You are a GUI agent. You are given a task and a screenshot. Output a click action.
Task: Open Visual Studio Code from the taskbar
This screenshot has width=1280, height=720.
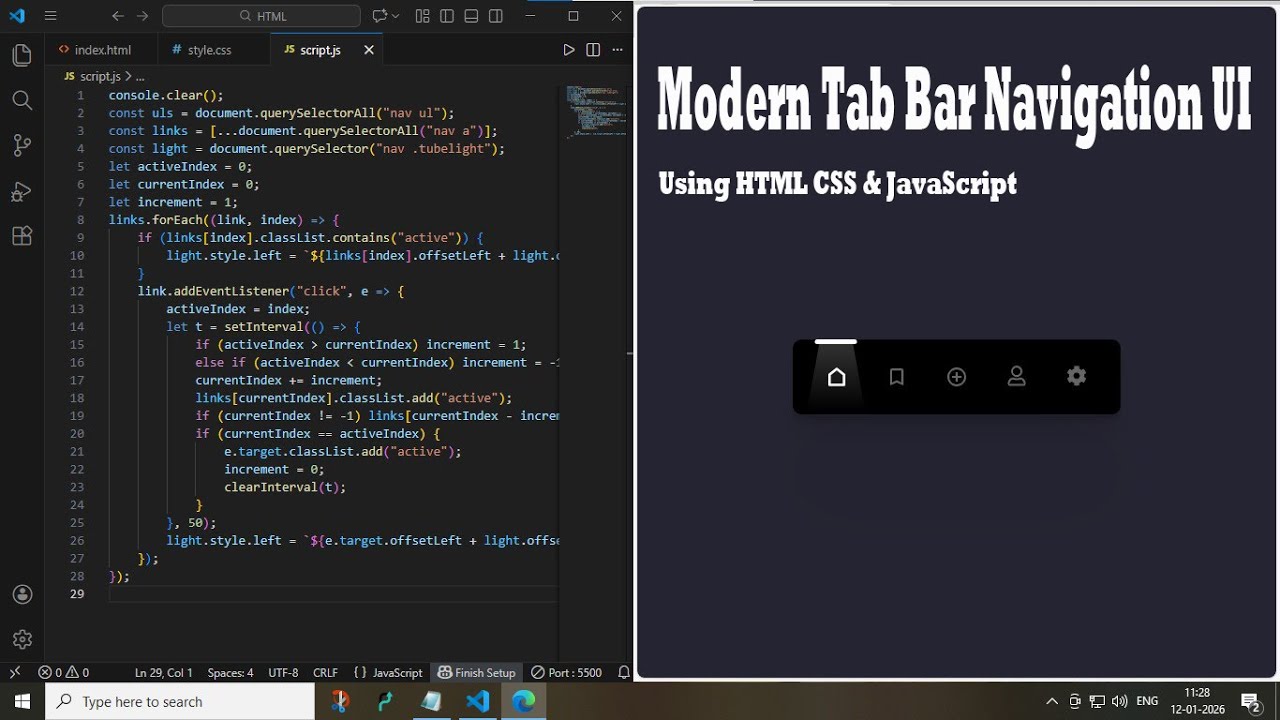click(478, 701)
